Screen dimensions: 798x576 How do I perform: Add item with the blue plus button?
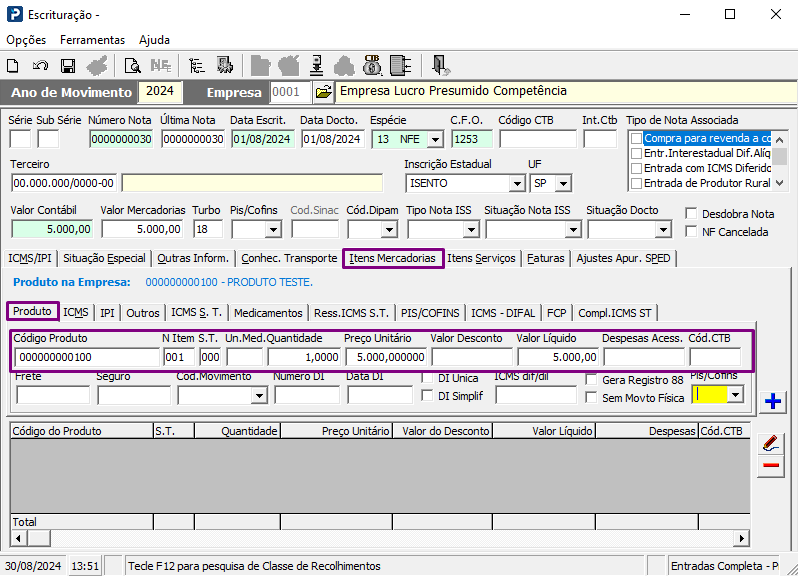[x=772, y=402]
